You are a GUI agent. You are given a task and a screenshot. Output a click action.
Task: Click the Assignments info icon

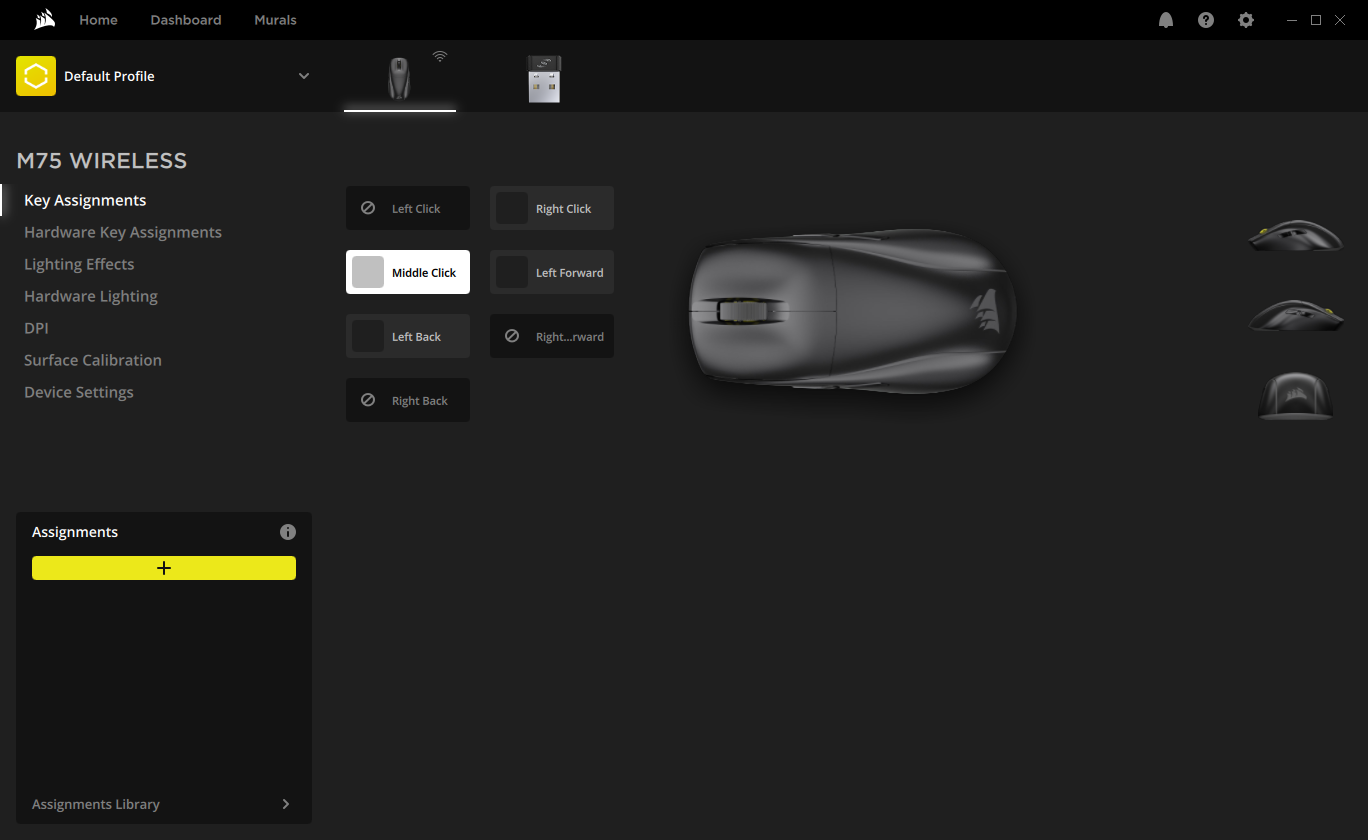(x=288, y=532)
